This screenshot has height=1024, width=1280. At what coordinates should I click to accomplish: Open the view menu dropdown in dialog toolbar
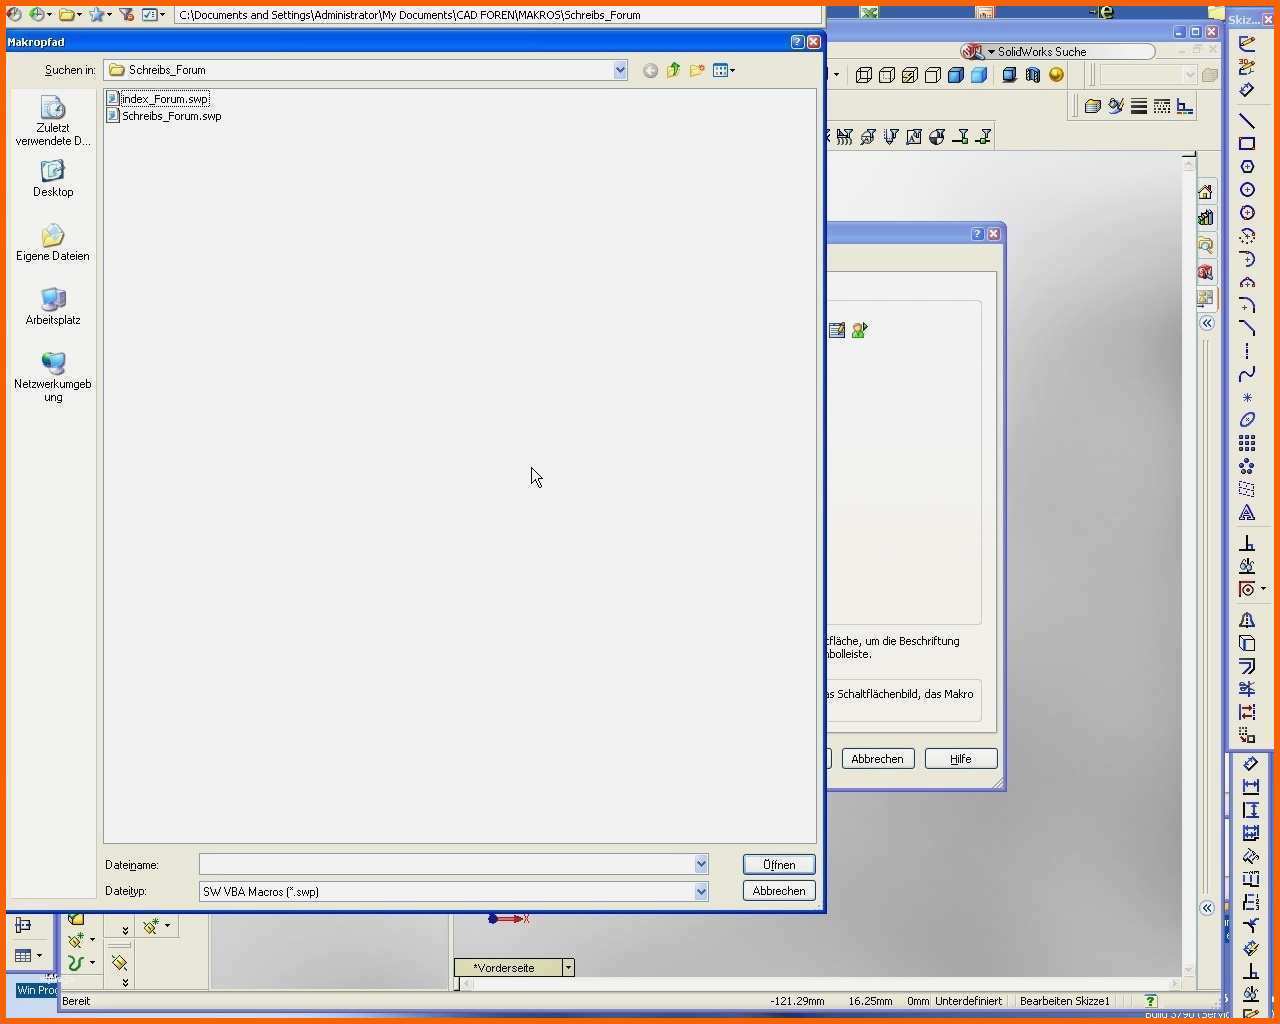(724, 70)
